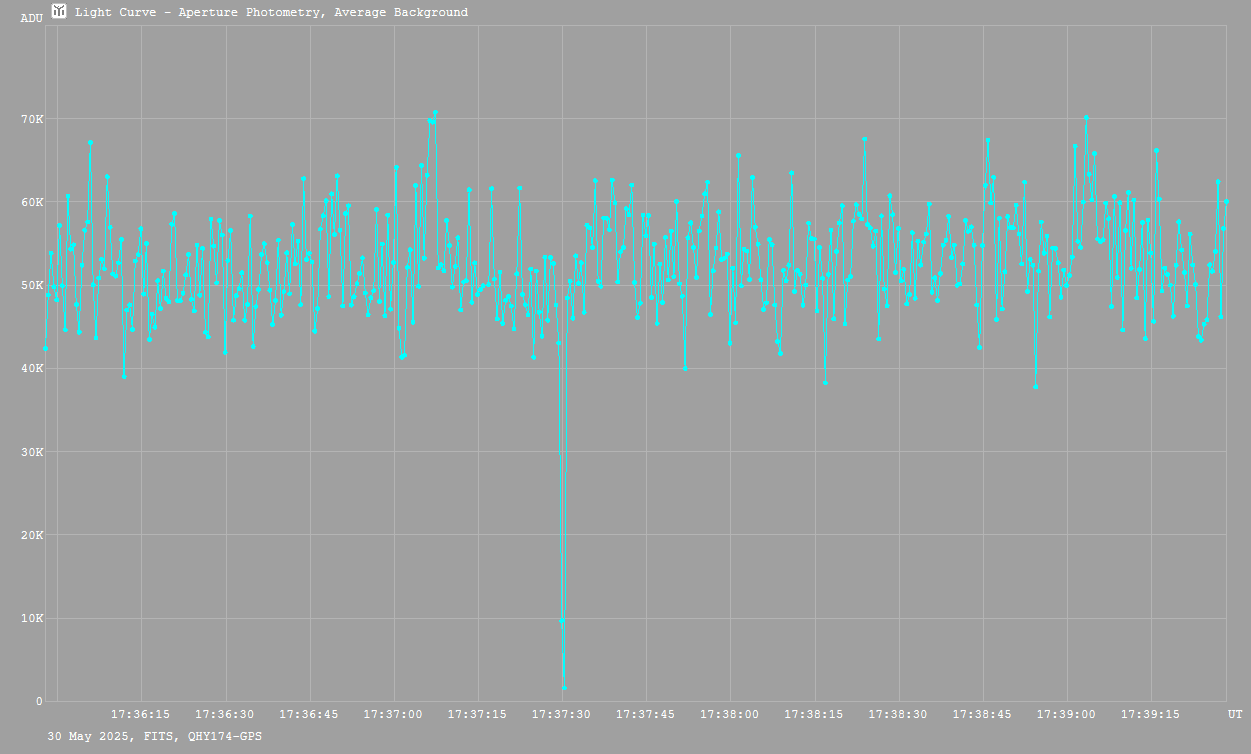Click the UT label on the time axis
Screen dimensions: 1251x754
click(x=1235, y=715)
